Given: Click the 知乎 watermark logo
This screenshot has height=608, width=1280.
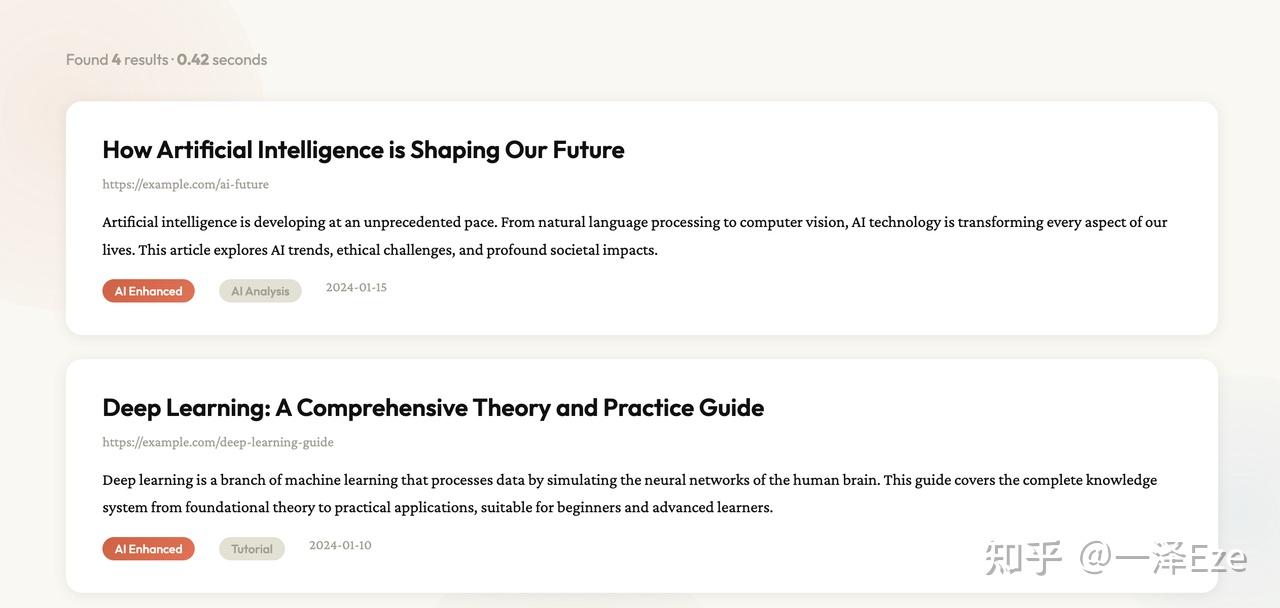Looking at the screenshot, I should 1022,558.
